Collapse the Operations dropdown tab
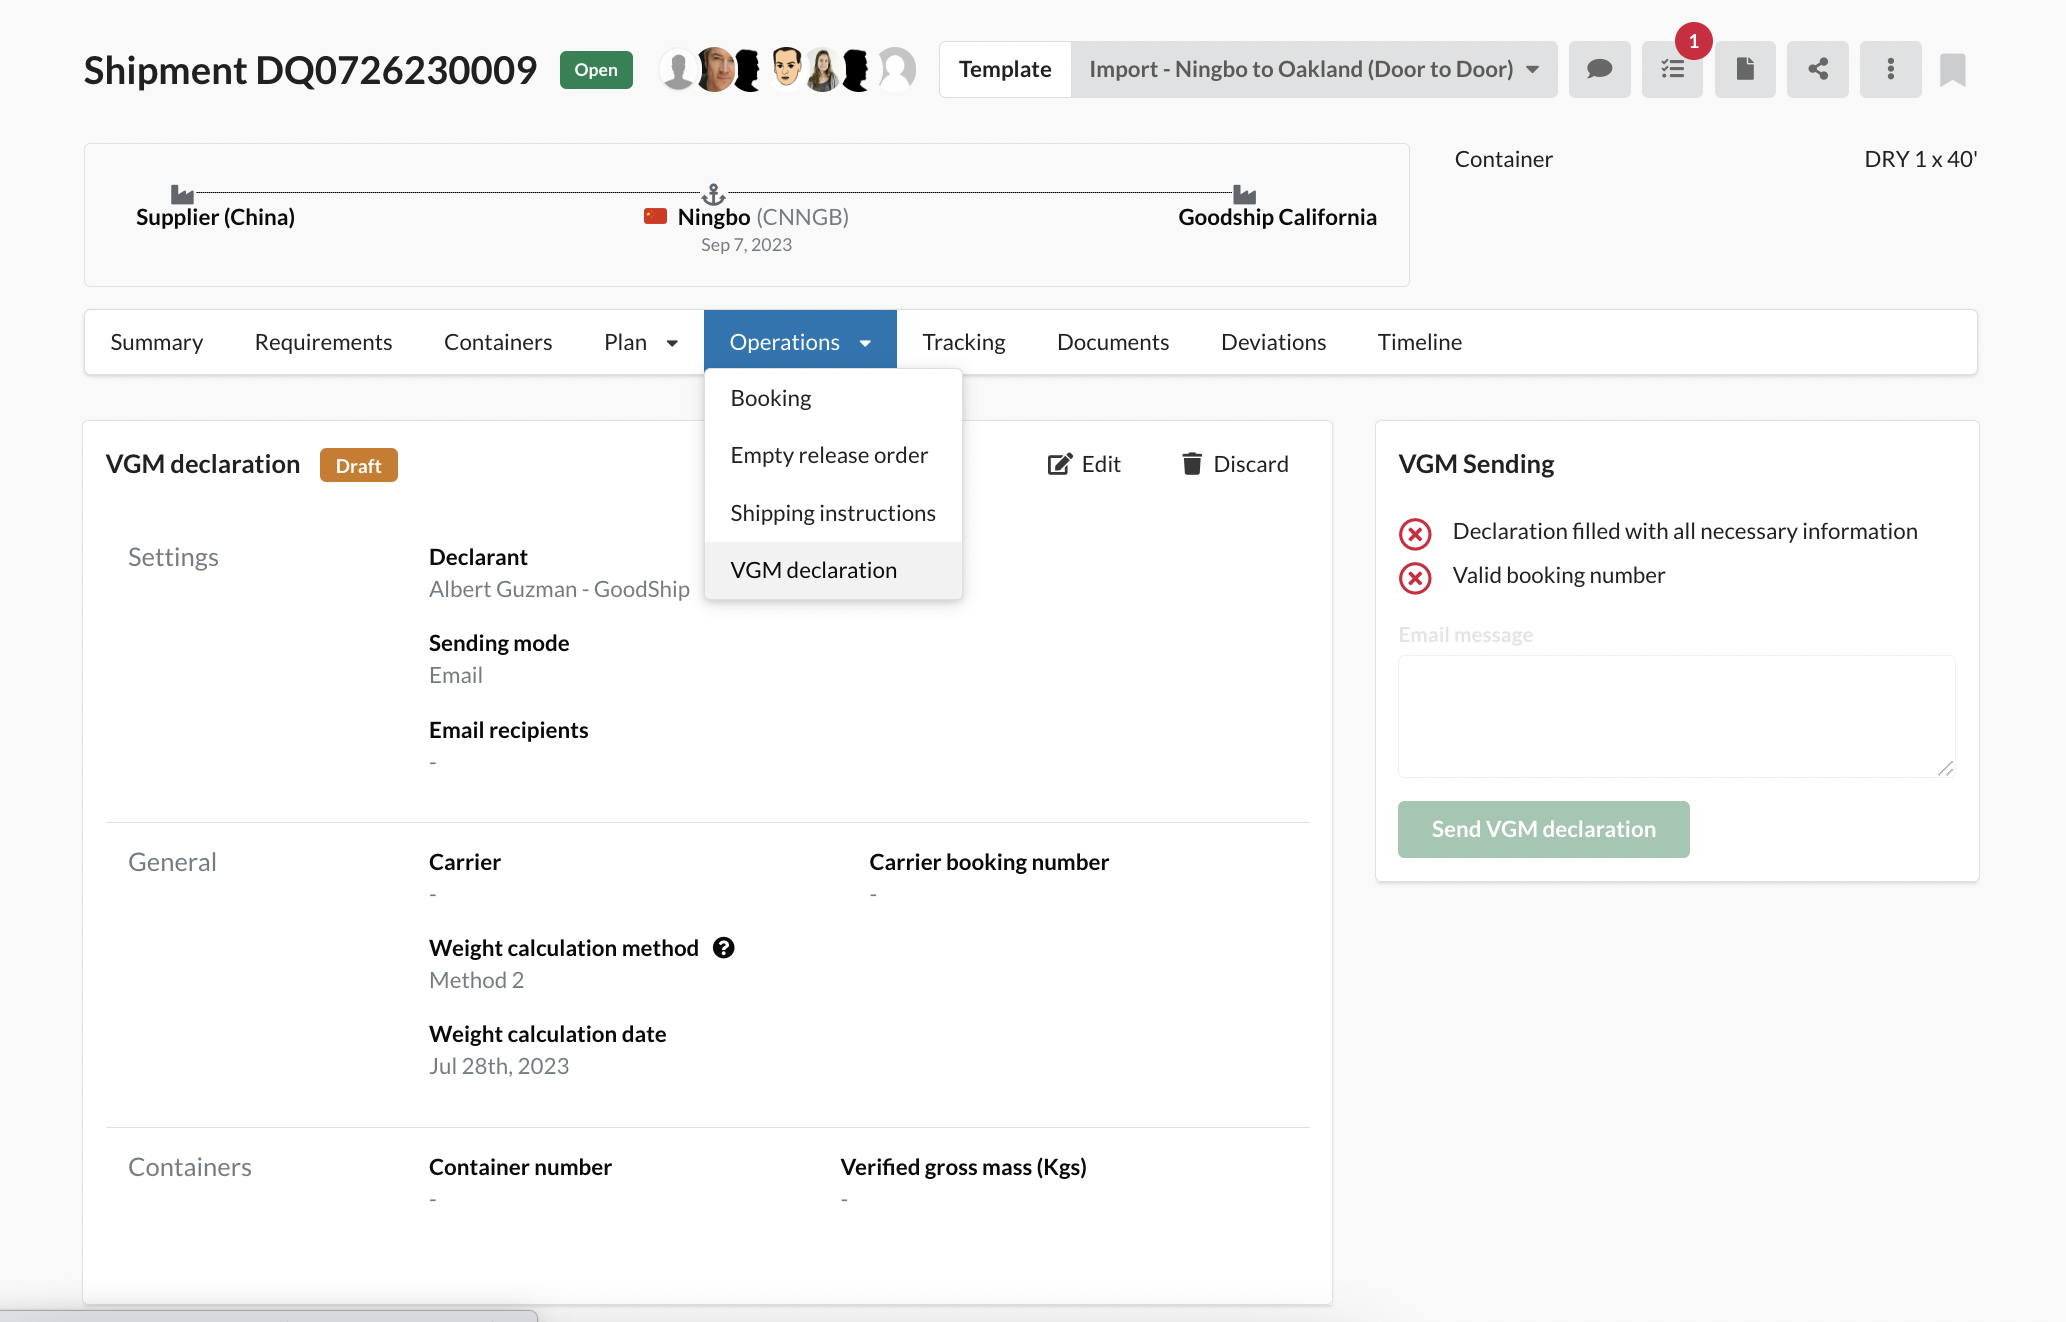2066x1322 pixels. [x=799, y=342]
